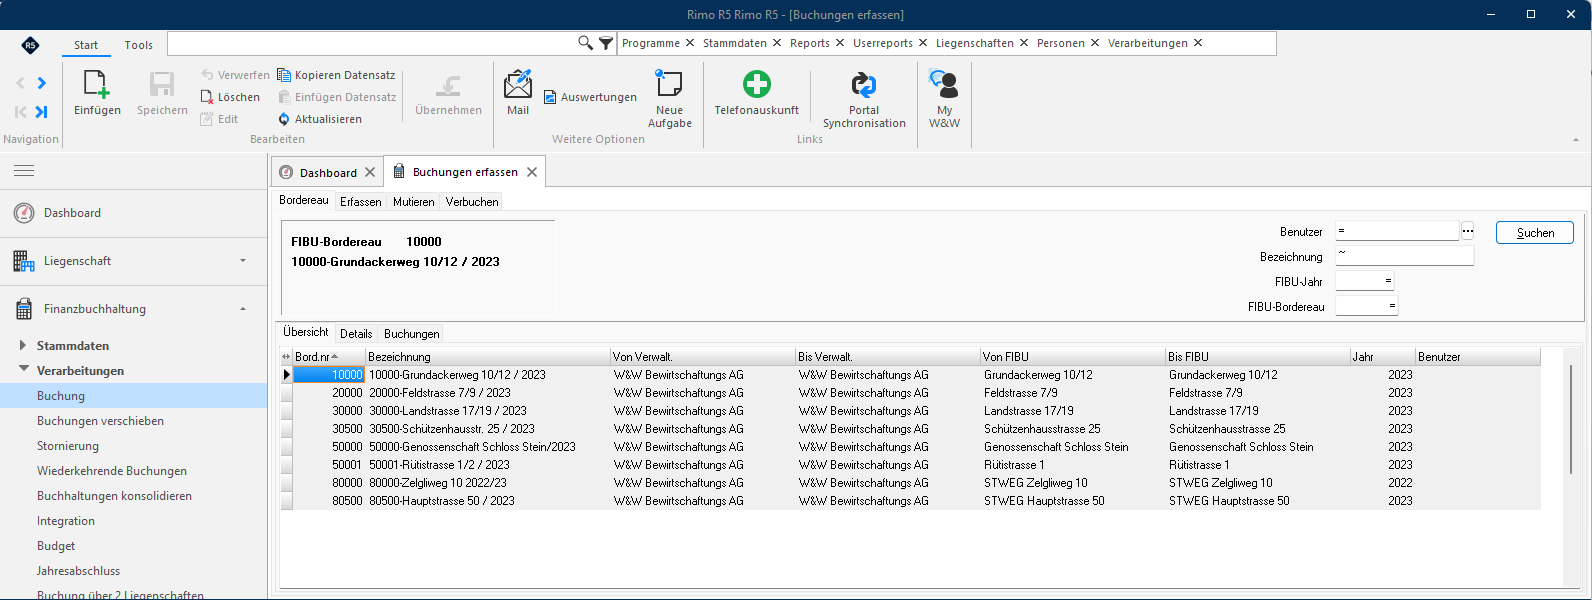The width and height of the screenshot is (1592, 600).
Task: Click the Bezeichnung search field
Action: click(x=1404, y=256)
